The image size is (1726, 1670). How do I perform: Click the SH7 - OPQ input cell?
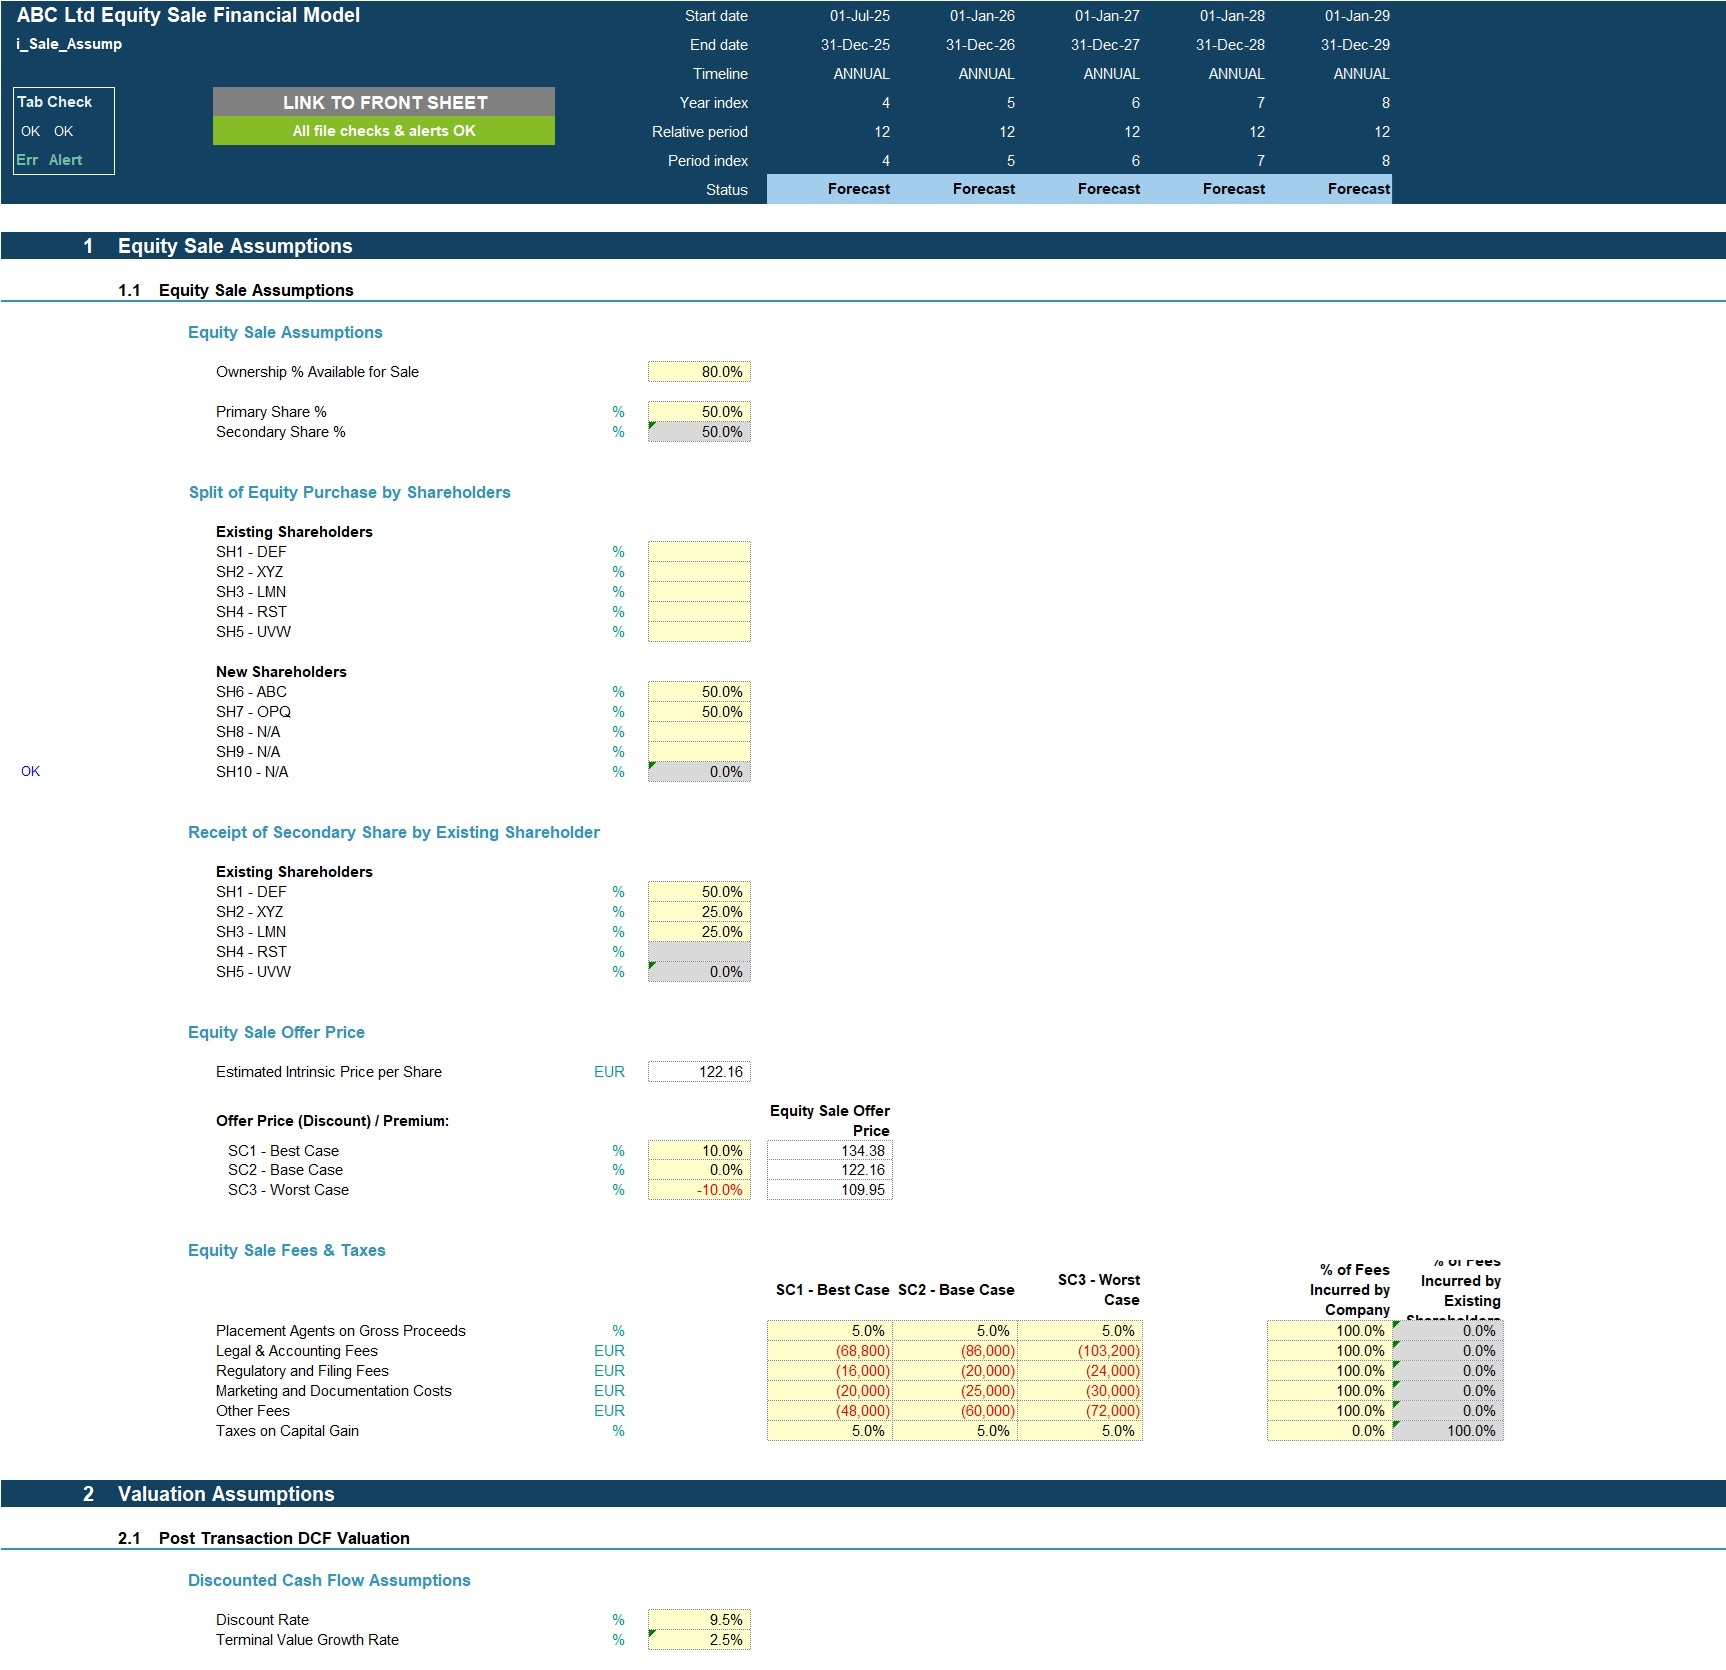pyautogui.click(x=698, y=711)
